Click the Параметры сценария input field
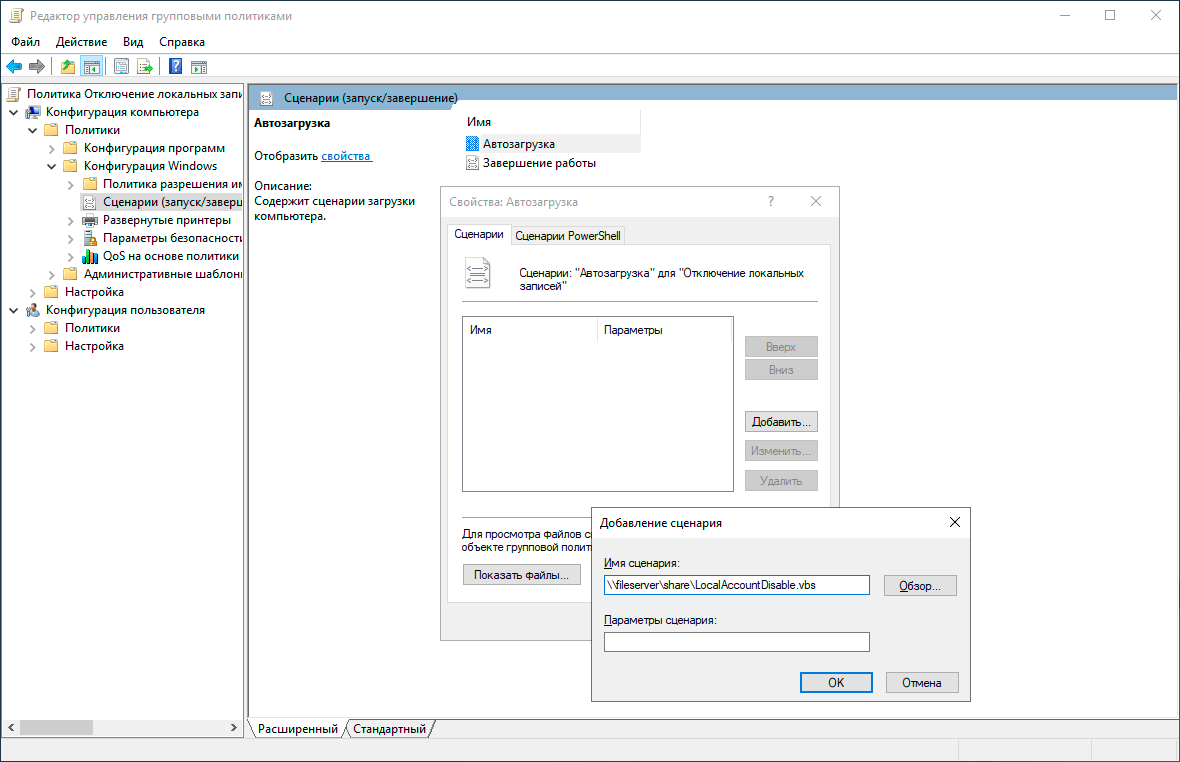The image size is (1180, 762). pos(737,642)
